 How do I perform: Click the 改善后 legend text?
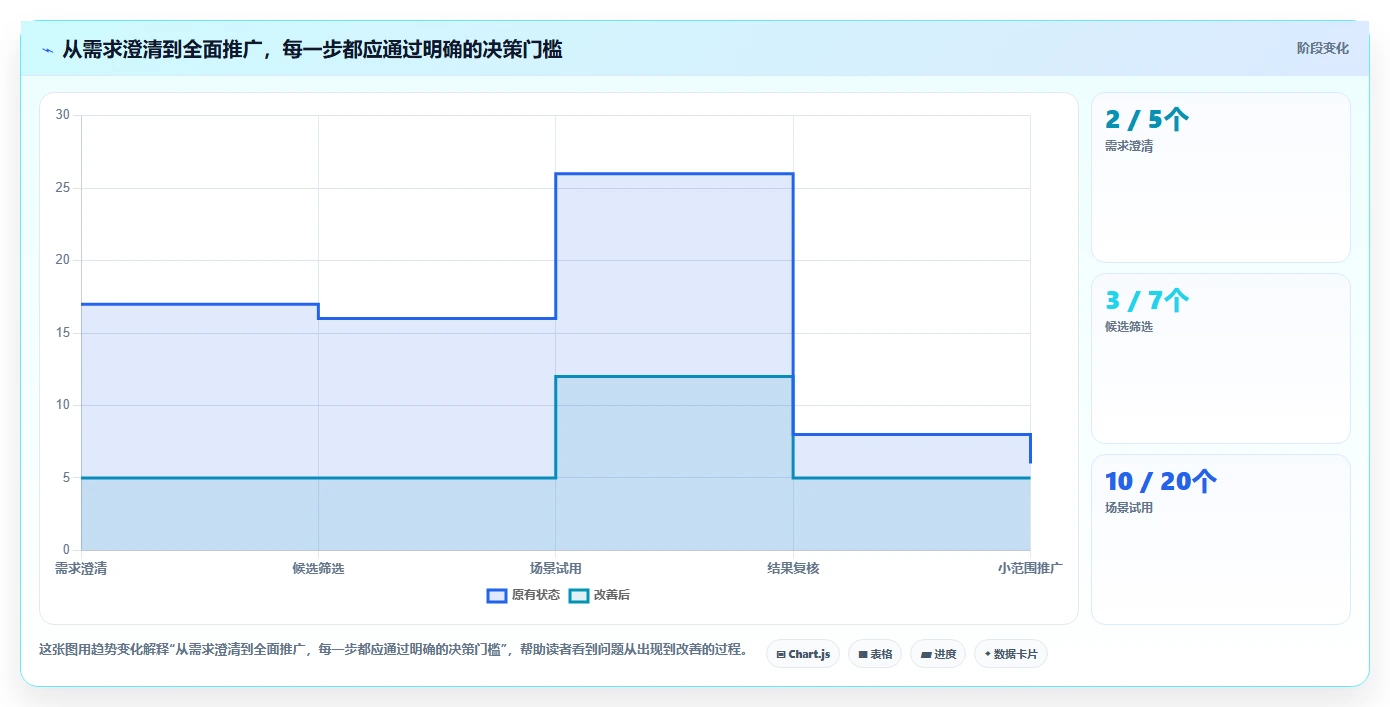pos(612,595)
